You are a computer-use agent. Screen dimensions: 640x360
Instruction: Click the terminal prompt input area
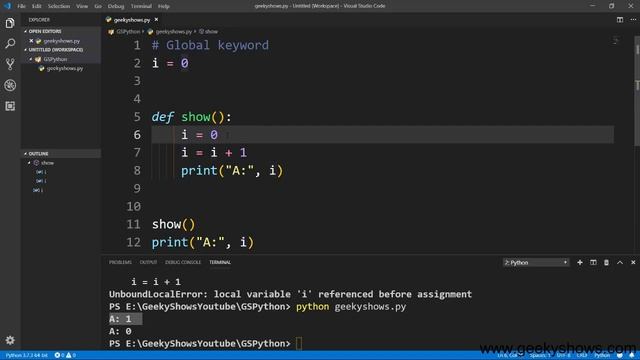tap(299, 344)
